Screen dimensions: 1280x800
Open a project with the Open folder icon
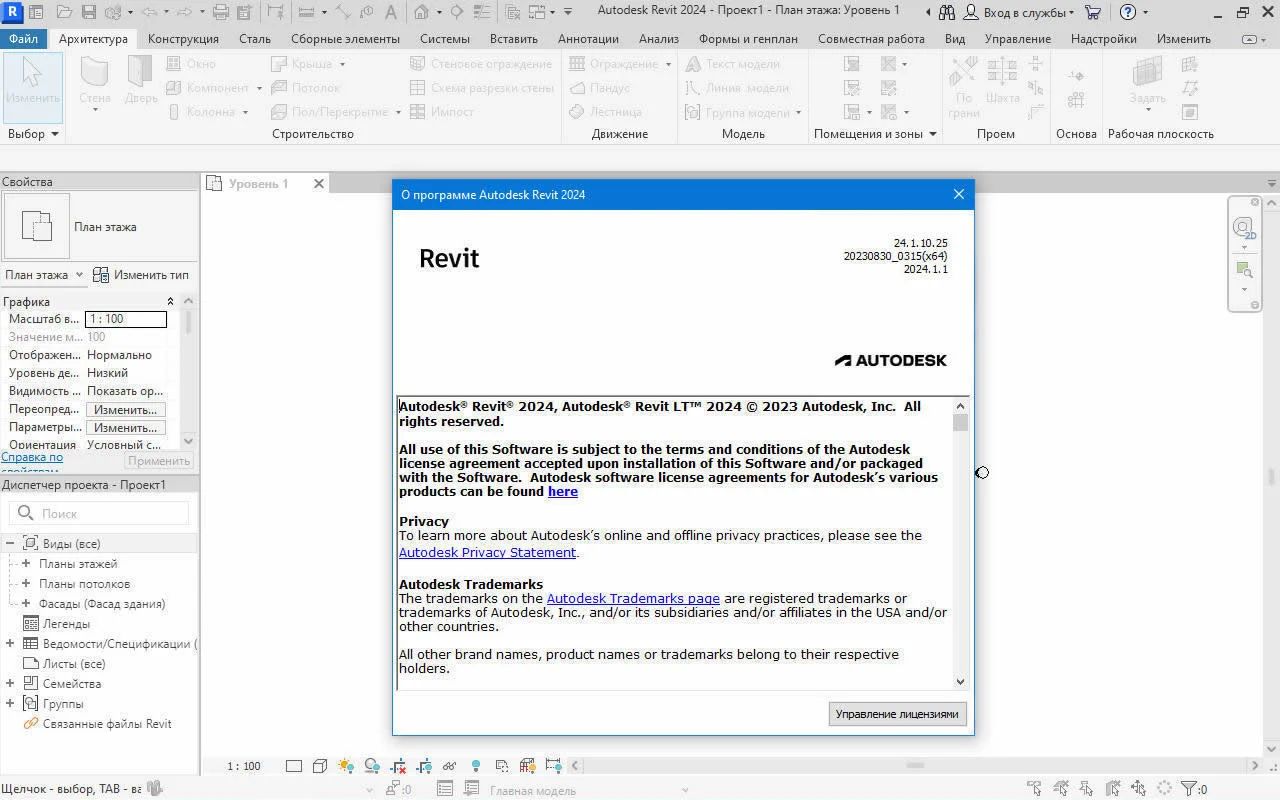(64, 12)
